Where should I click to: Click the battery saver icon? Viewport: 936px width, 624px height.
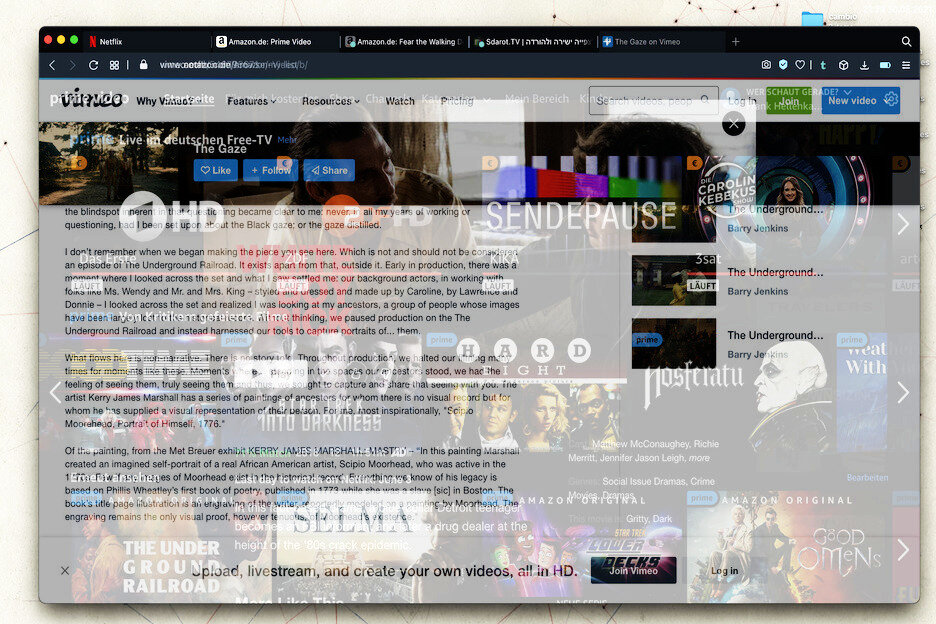[x=885, y=65]
